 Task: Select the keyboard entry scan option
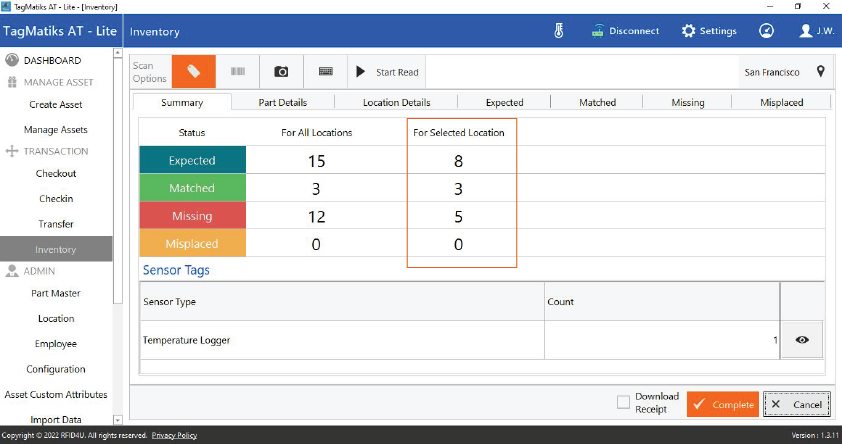tap(326, 72)
